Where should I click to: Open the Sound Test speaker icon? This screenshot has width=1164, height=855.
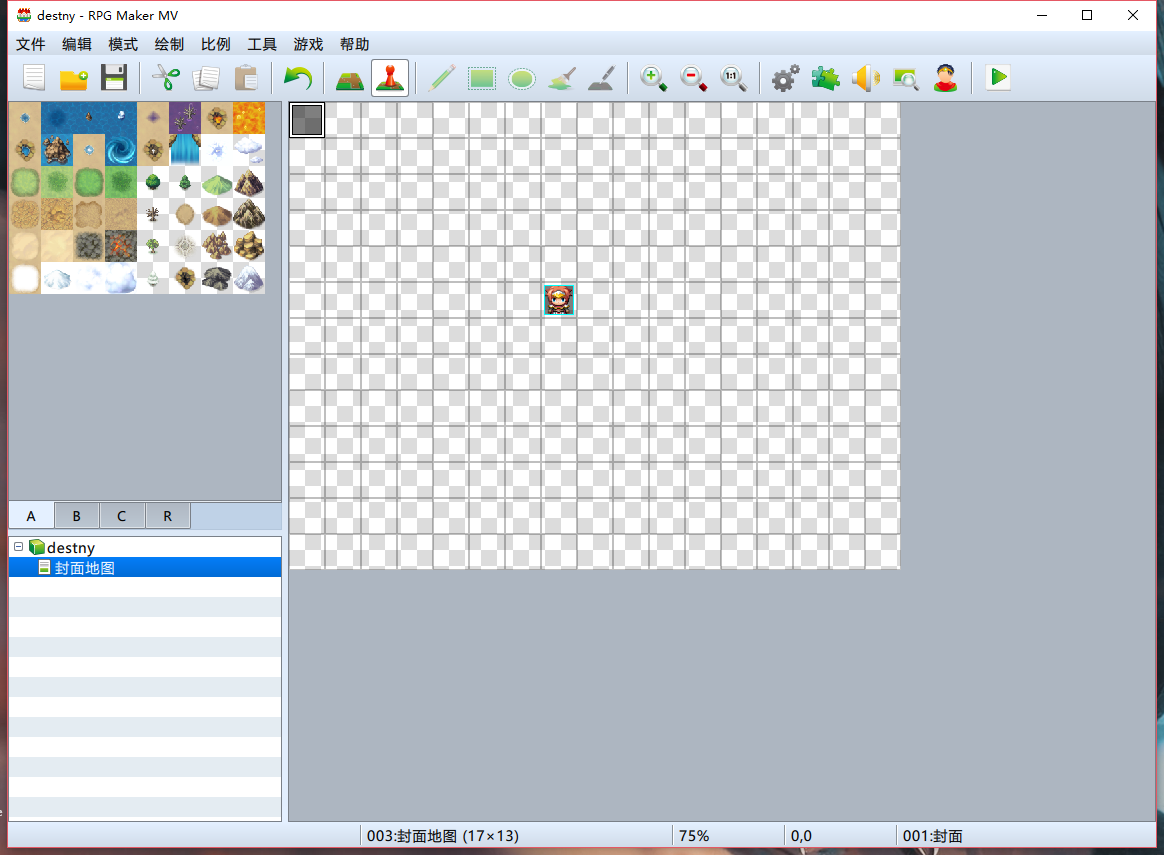coord(866,78)
